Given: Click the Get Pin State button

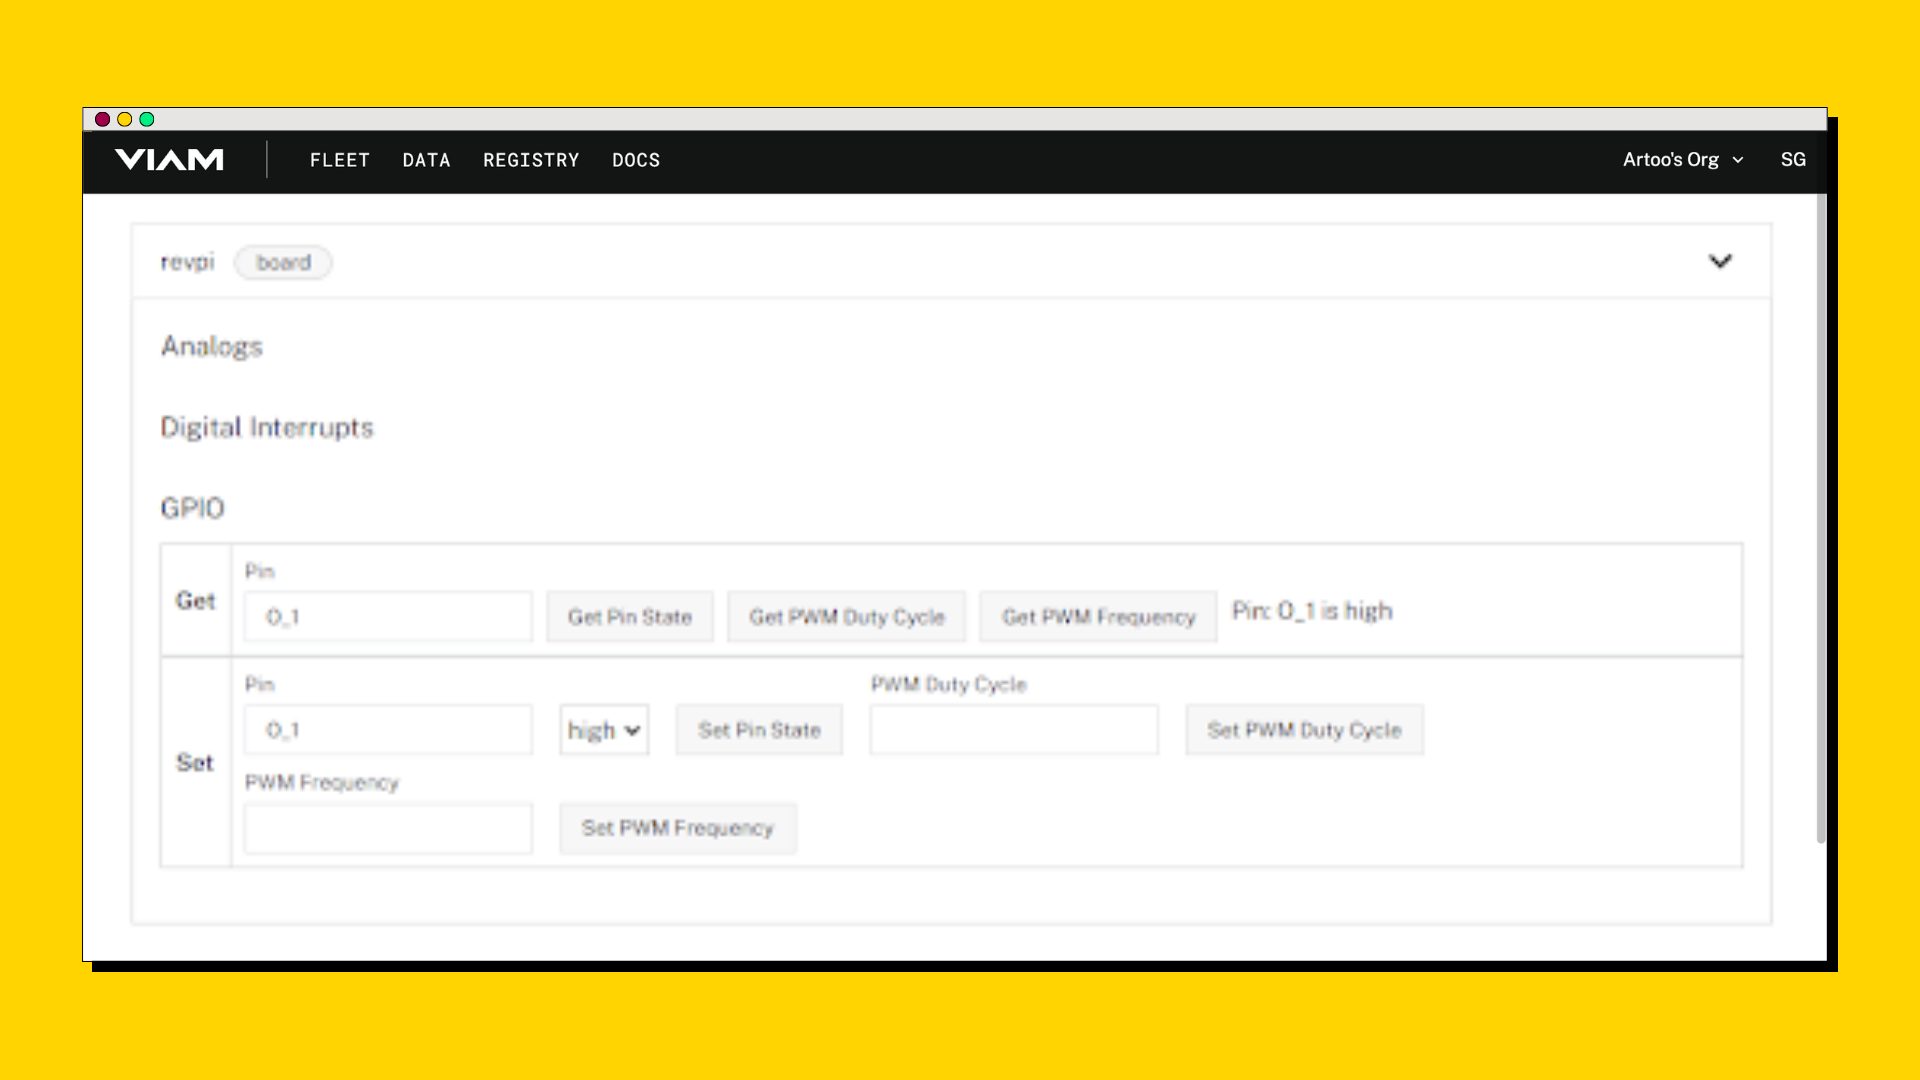Looking at the screenshot, I should [x=629, y=616].
